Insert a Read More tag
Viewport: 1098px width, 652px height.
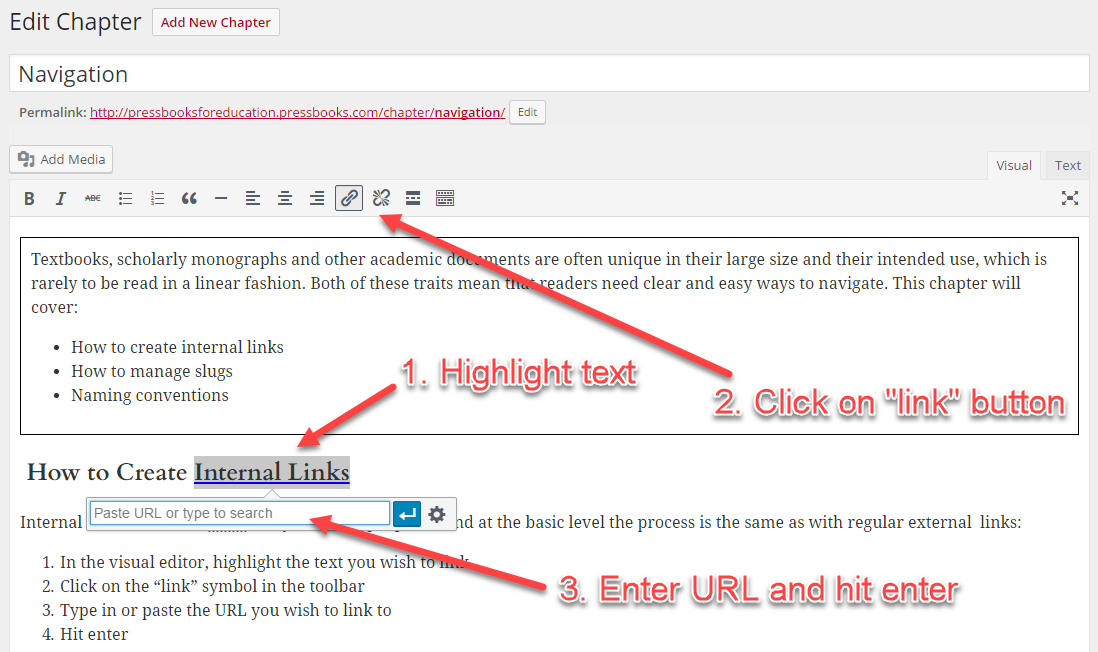tap(413, 199)
